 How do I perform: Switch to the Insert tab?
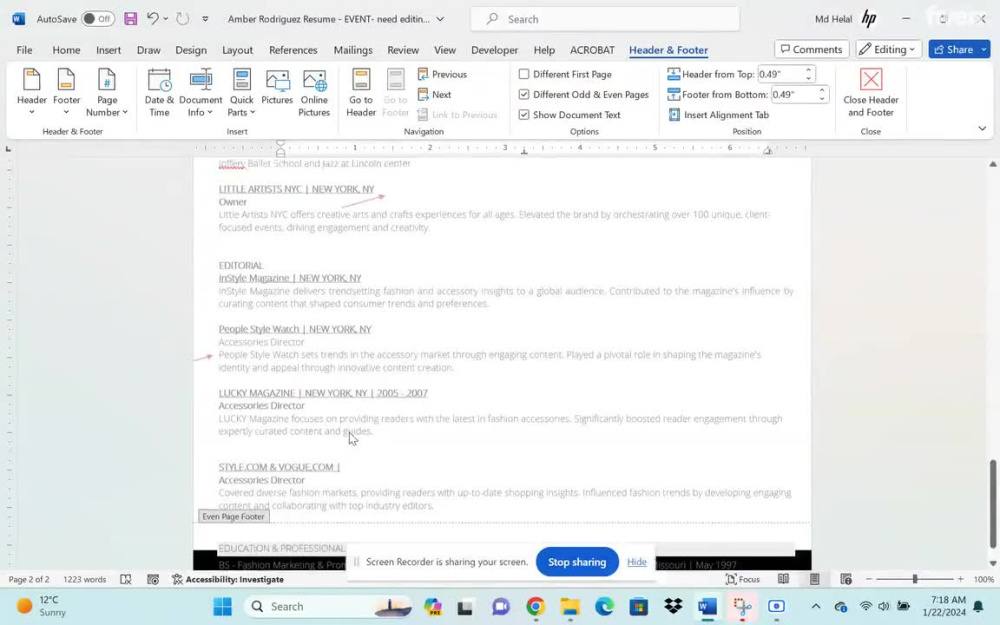pos(108,50)
